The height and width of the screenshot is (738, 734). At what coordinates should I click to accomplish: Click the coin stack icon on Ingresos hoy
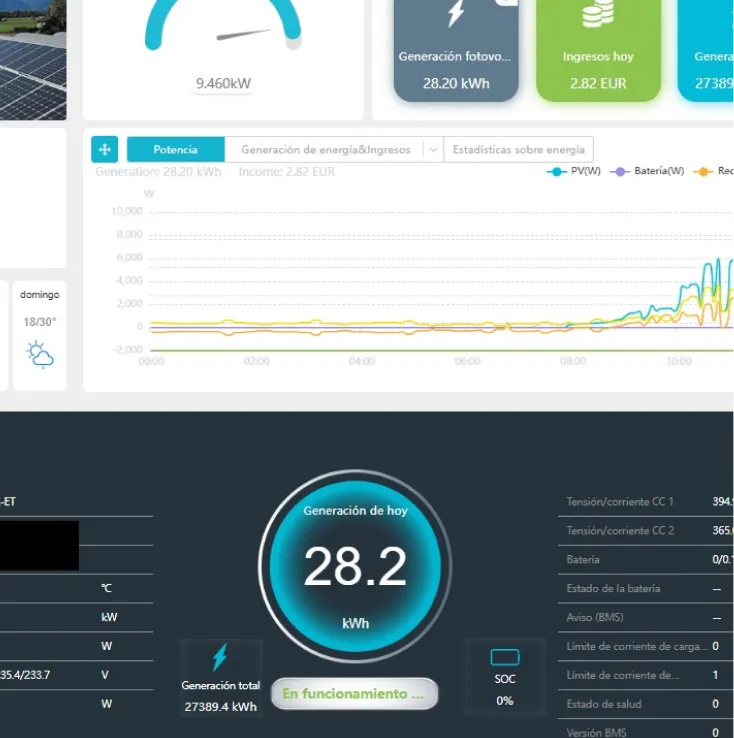598,14
